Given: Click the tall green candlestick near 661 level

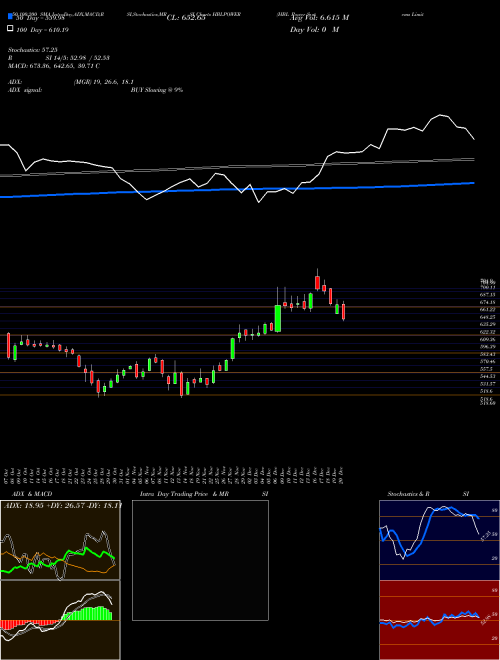Looking at the screenshot, I should pos(278,319).
